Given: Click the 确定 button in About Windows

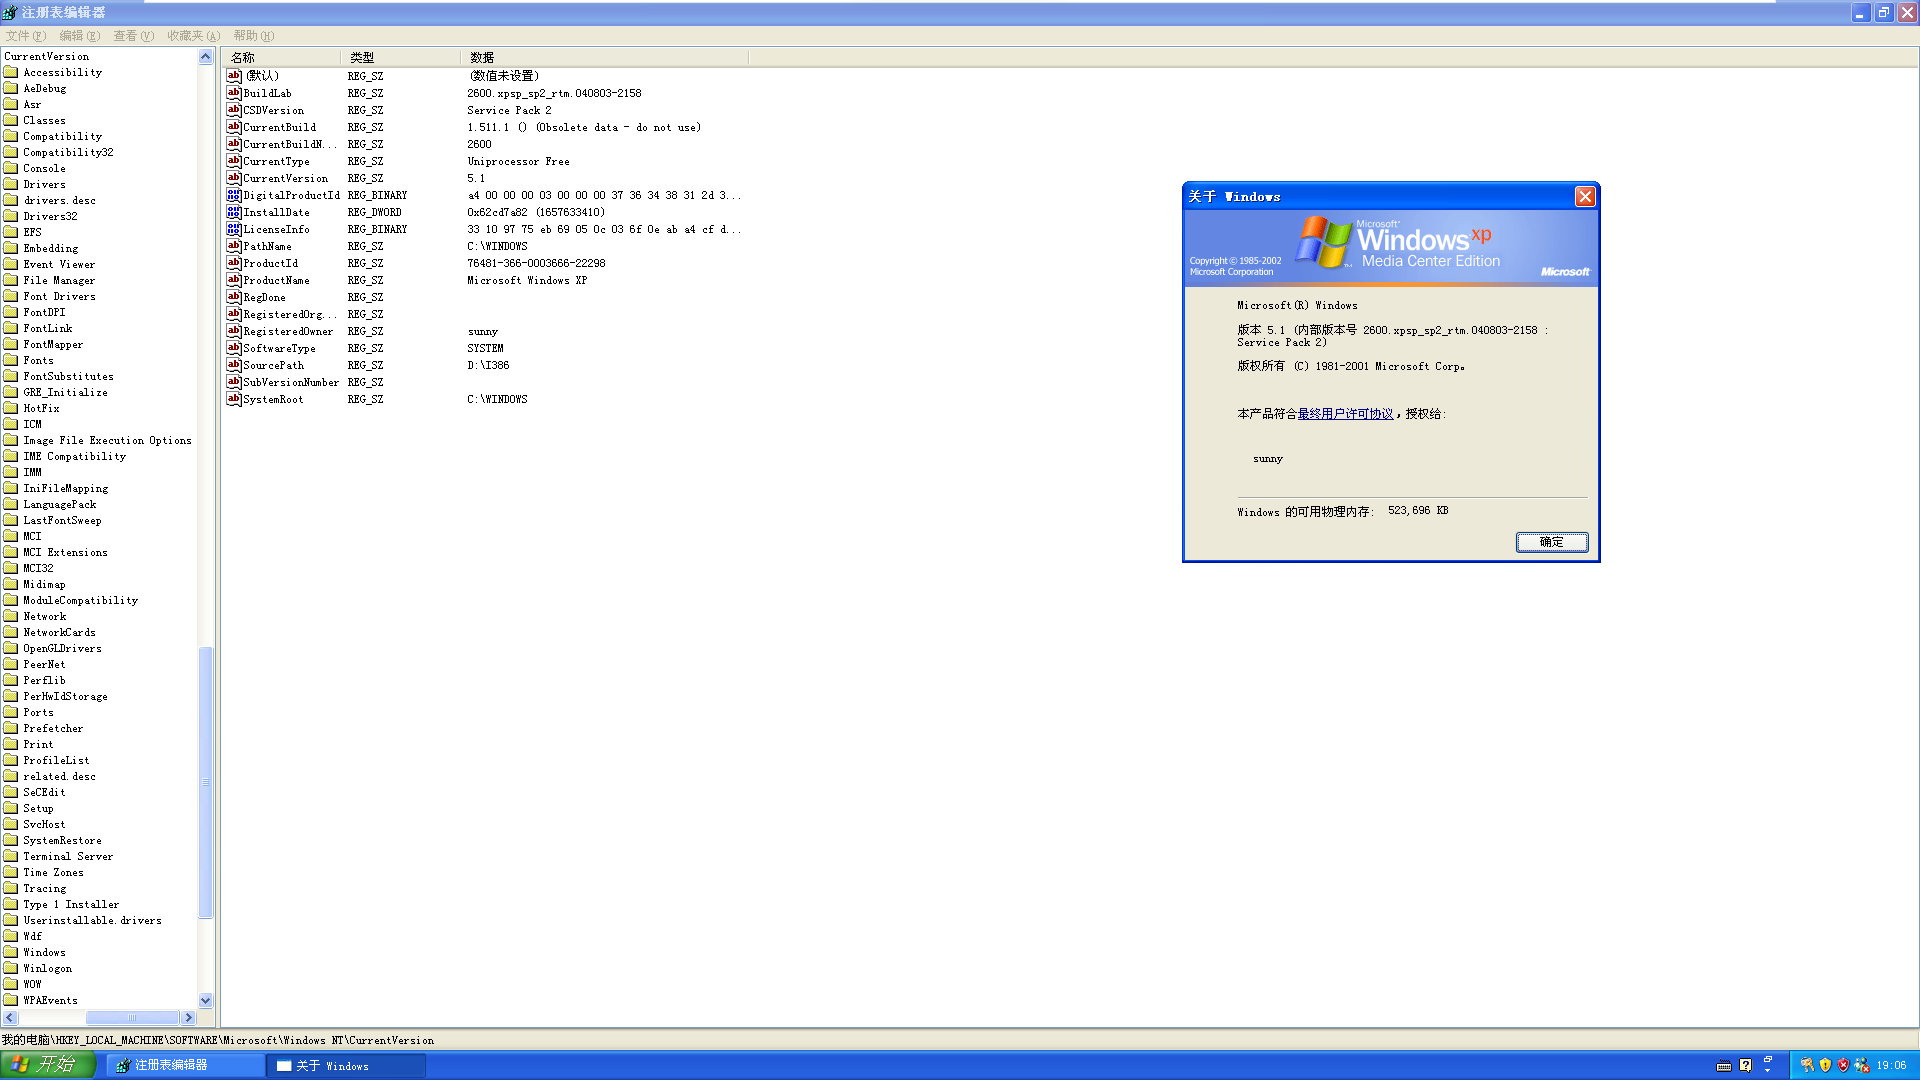Looking at the screenshot, I should pos(1551,542).
